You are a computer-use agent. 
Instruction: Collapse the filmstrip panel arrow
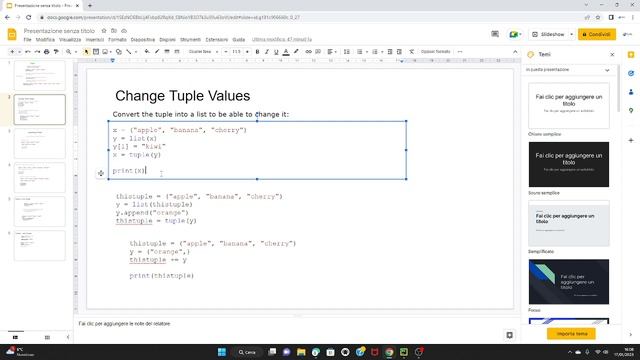point(68,337)
